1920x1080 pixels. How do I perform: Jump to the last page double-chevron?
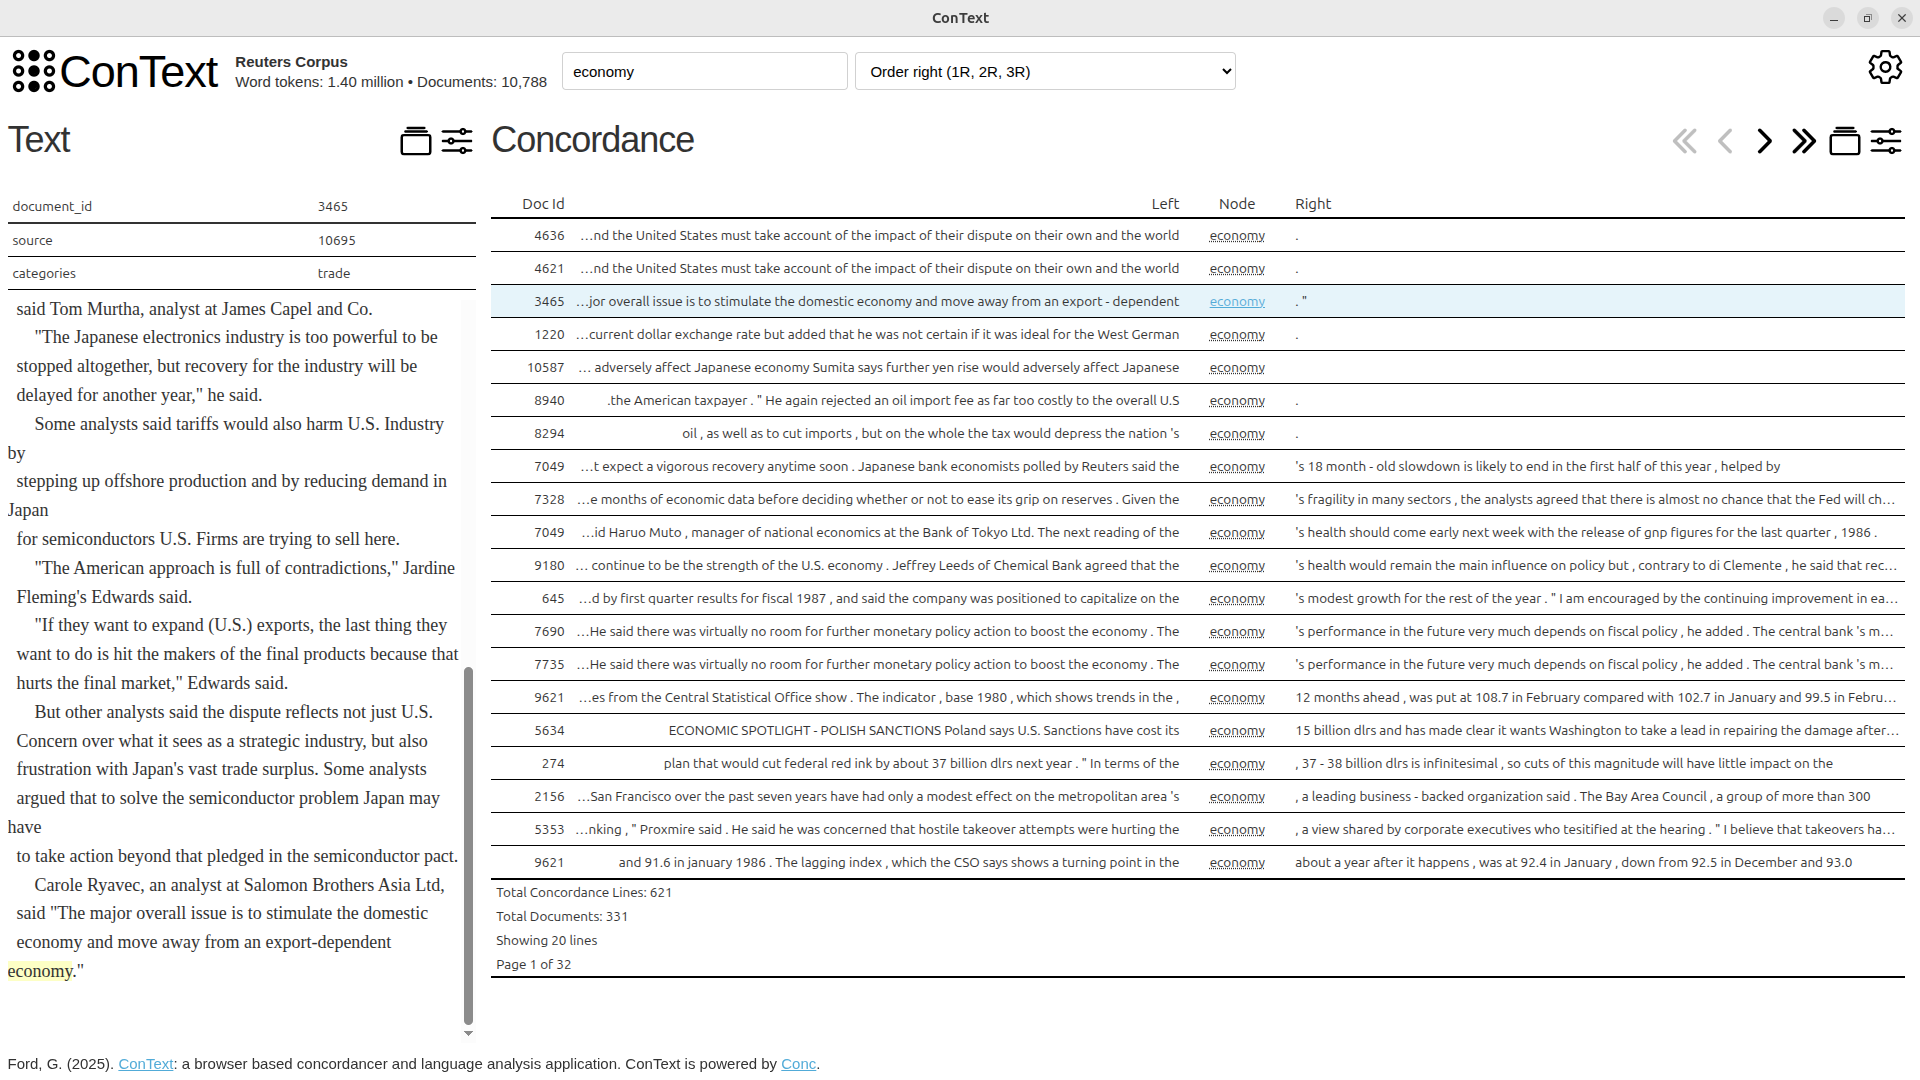pos(1803,141)
